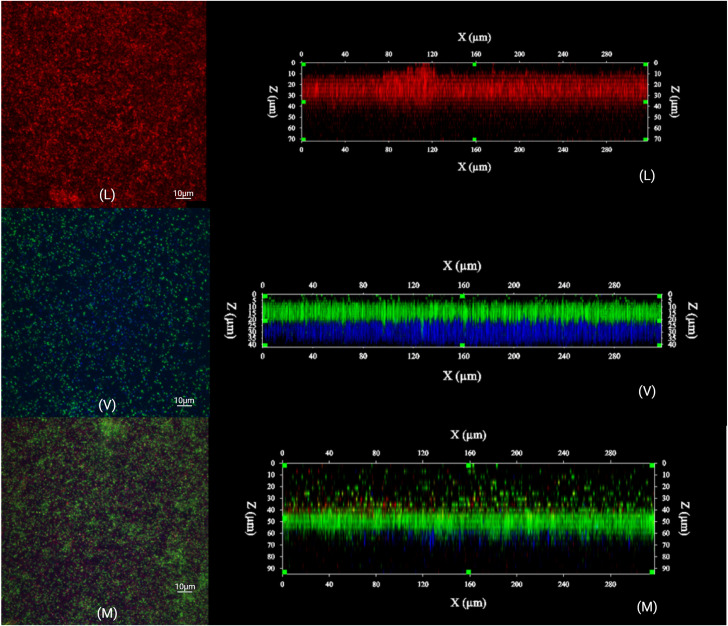Click top-right green corner handle of plot M
728x626 pixels.
point(652,465)
